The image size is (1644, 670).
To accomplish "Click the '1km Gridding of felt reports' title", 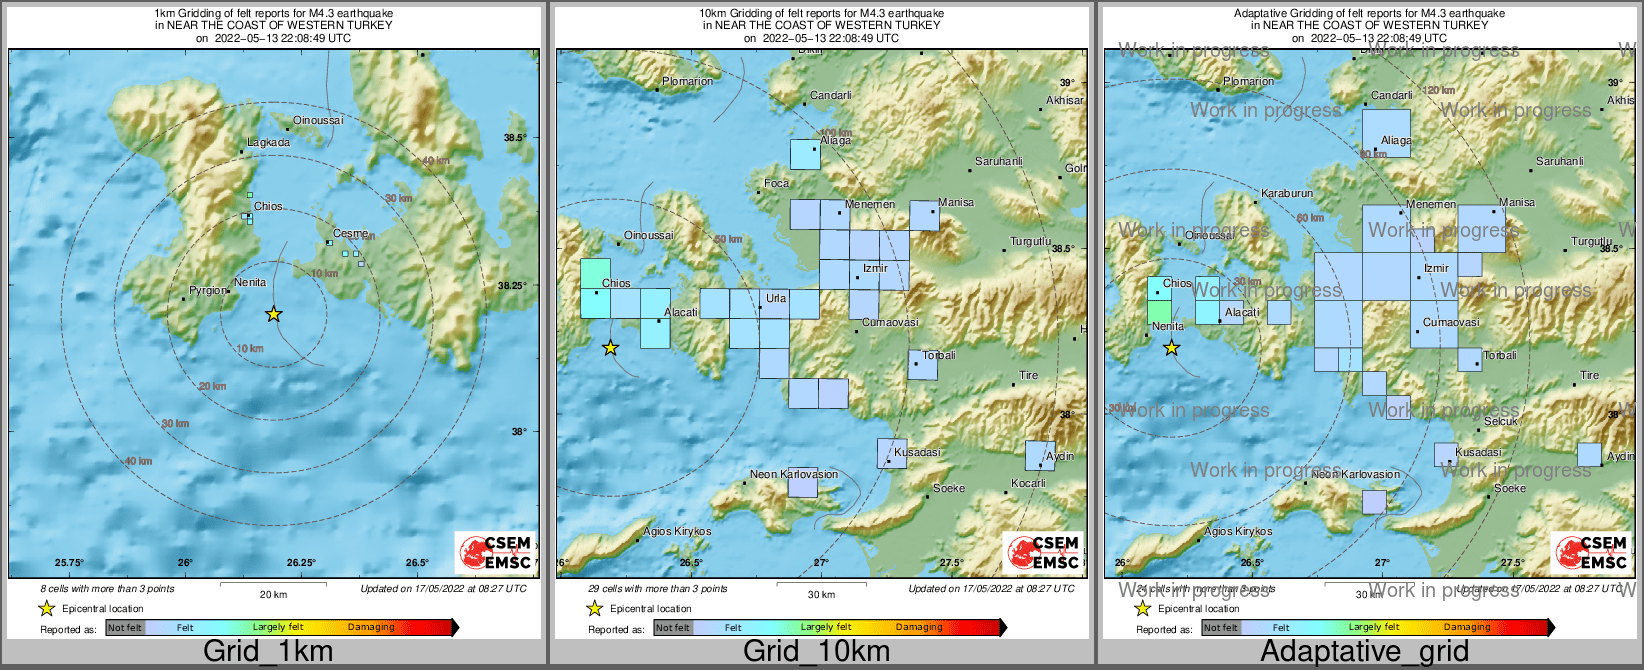I will [x=273, y=13].
